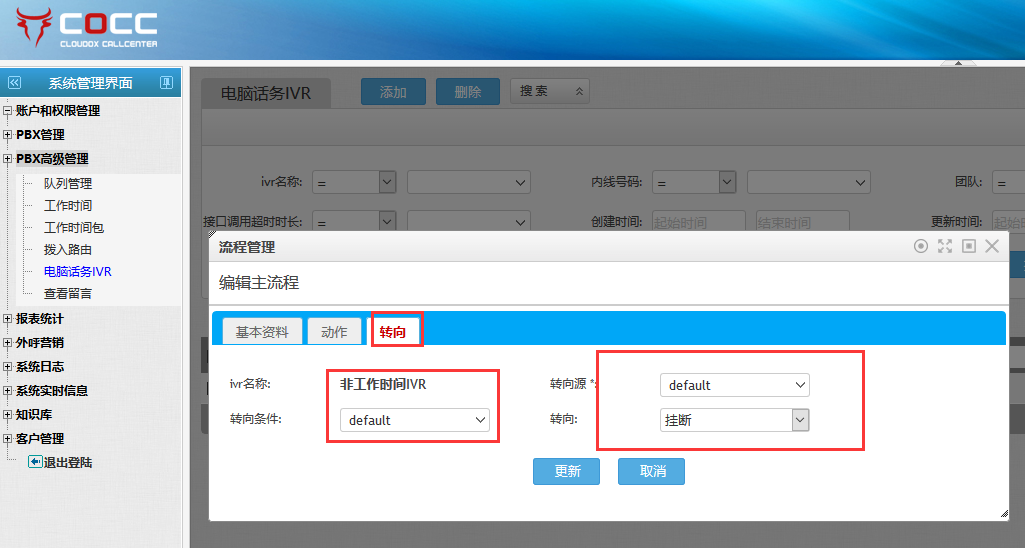Open 队列管理 in the sidebar tree
The height and width of the screenshot is (548, 1025).
click(68, 184)
